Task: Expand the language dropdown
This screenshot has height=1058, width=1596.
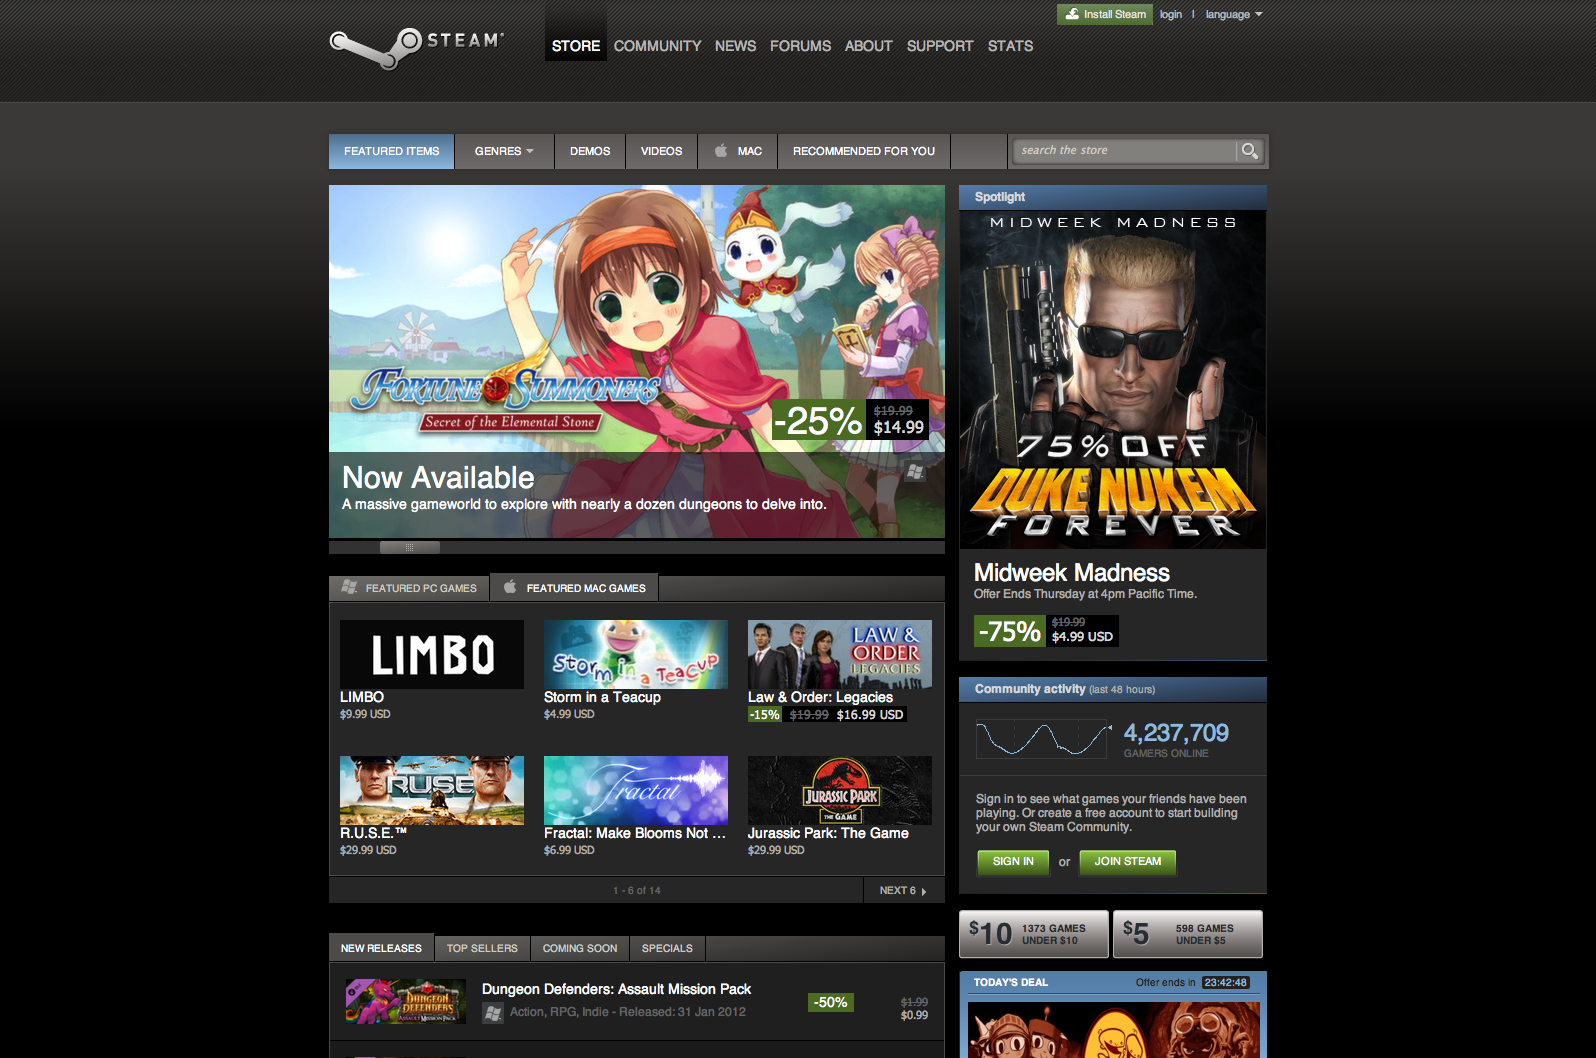Action: (x=1233, y=14)
